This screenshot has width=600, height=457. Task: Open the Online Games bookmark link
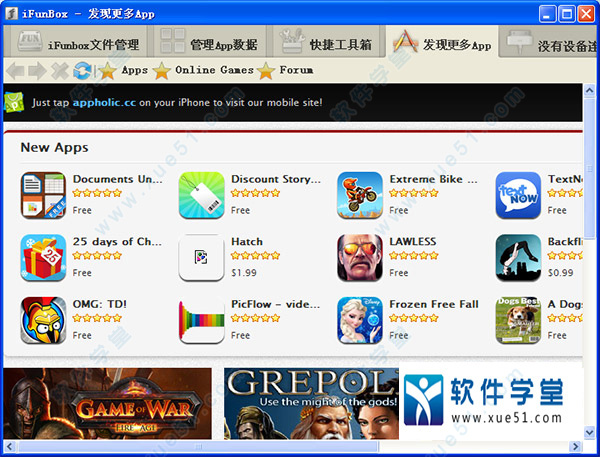pos(214,70)
